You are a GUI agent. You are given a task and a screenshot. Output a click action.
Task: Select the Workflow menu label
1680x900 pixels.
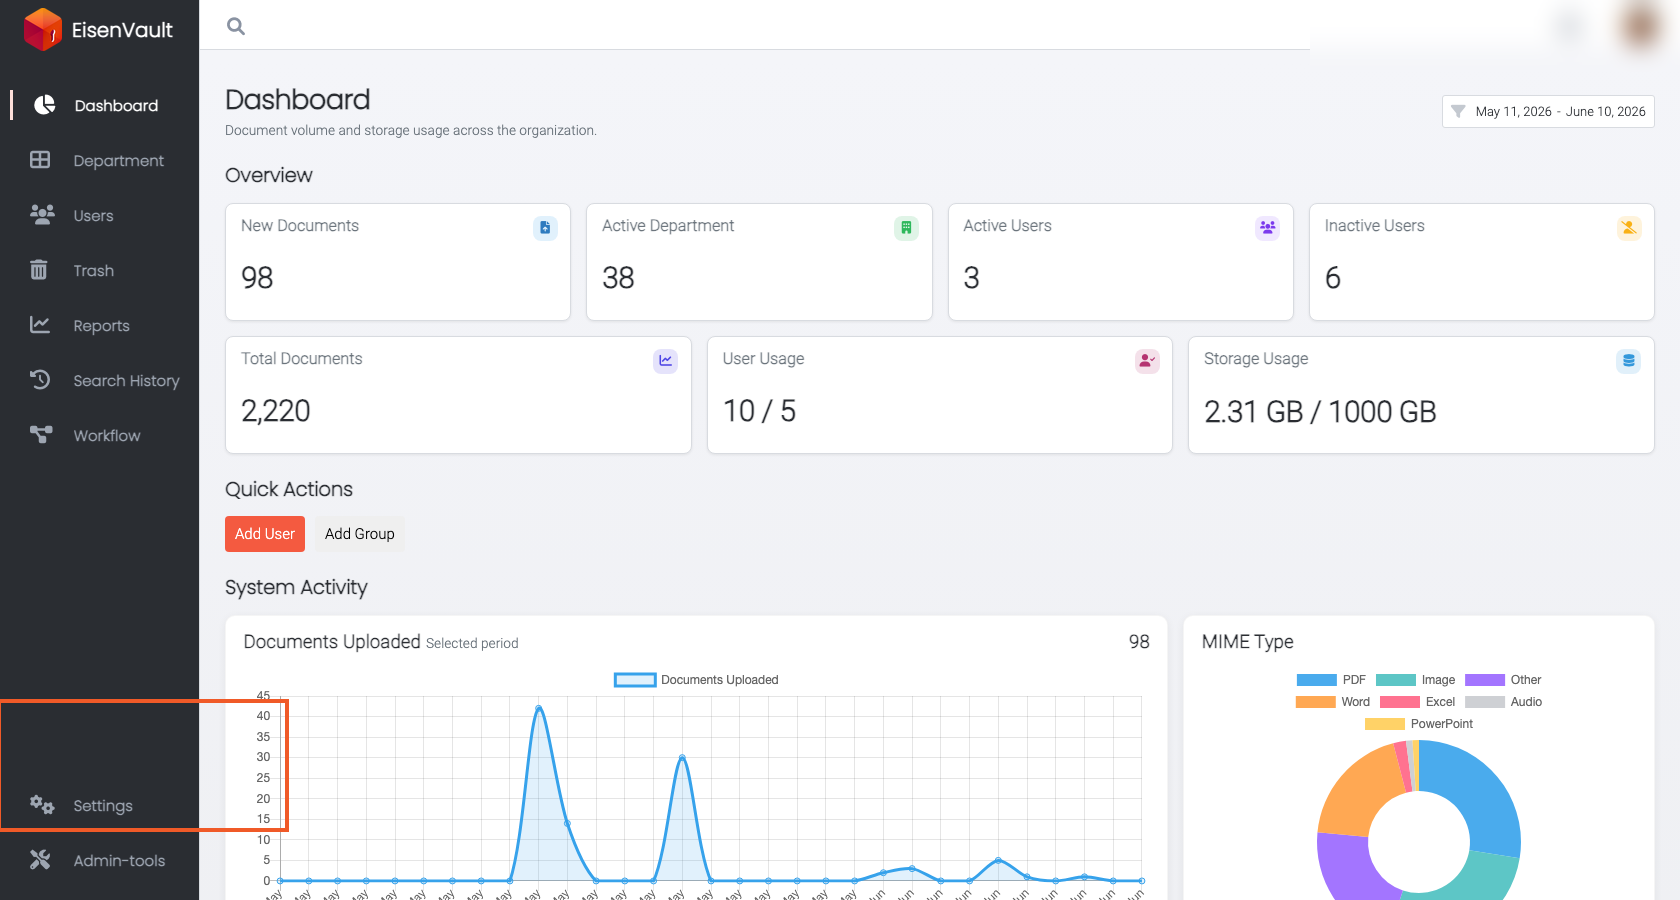pos(107,436)
